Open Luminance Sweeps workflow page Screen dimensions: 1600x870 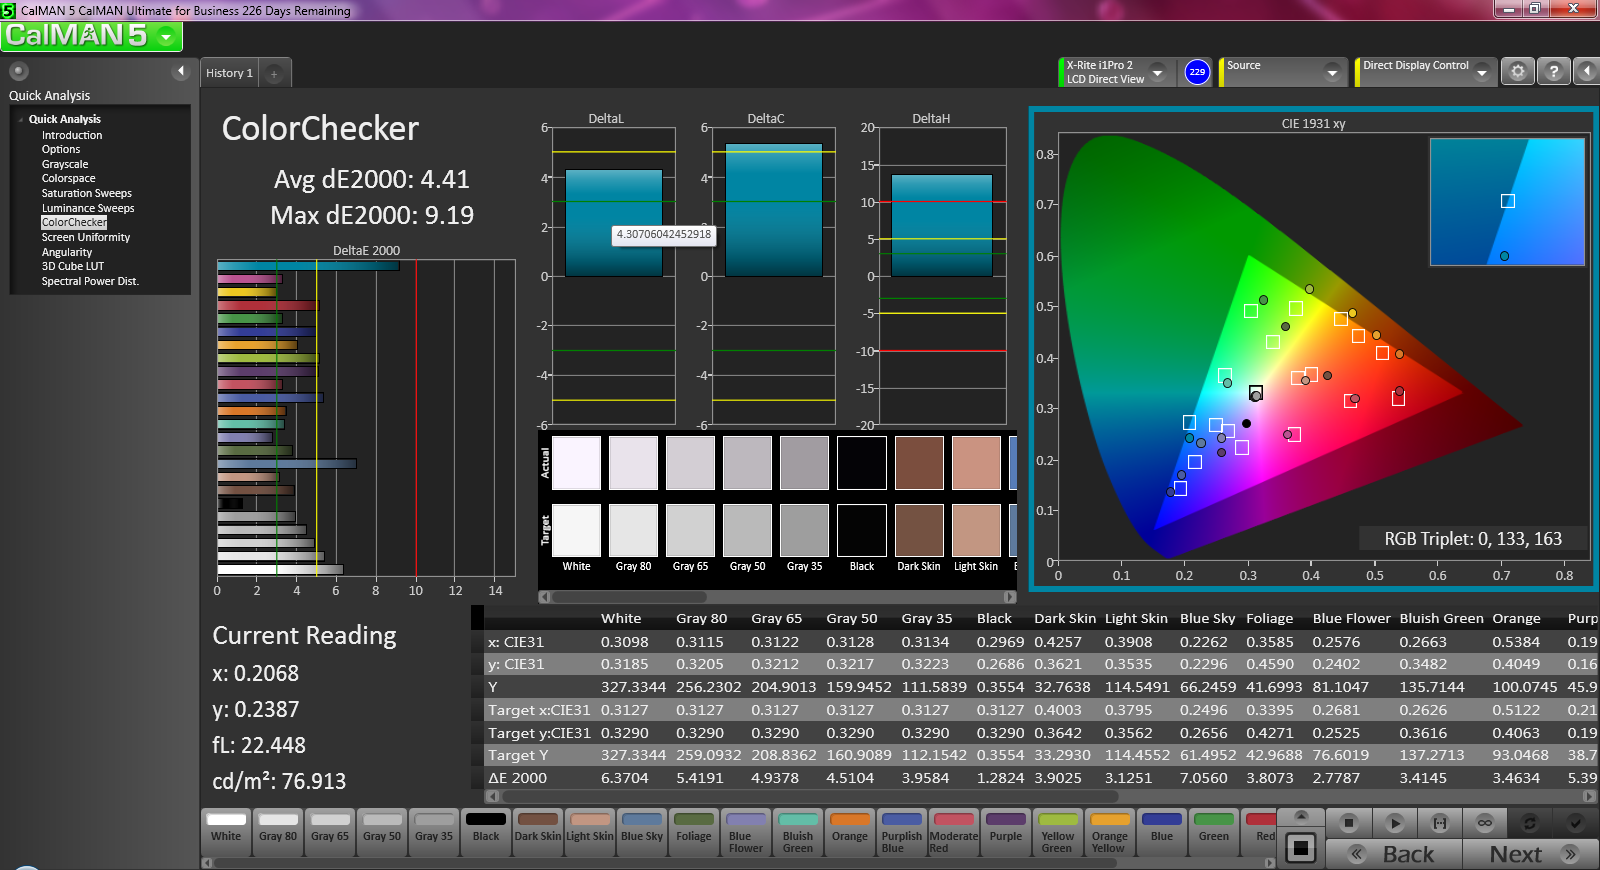[88, 208]
